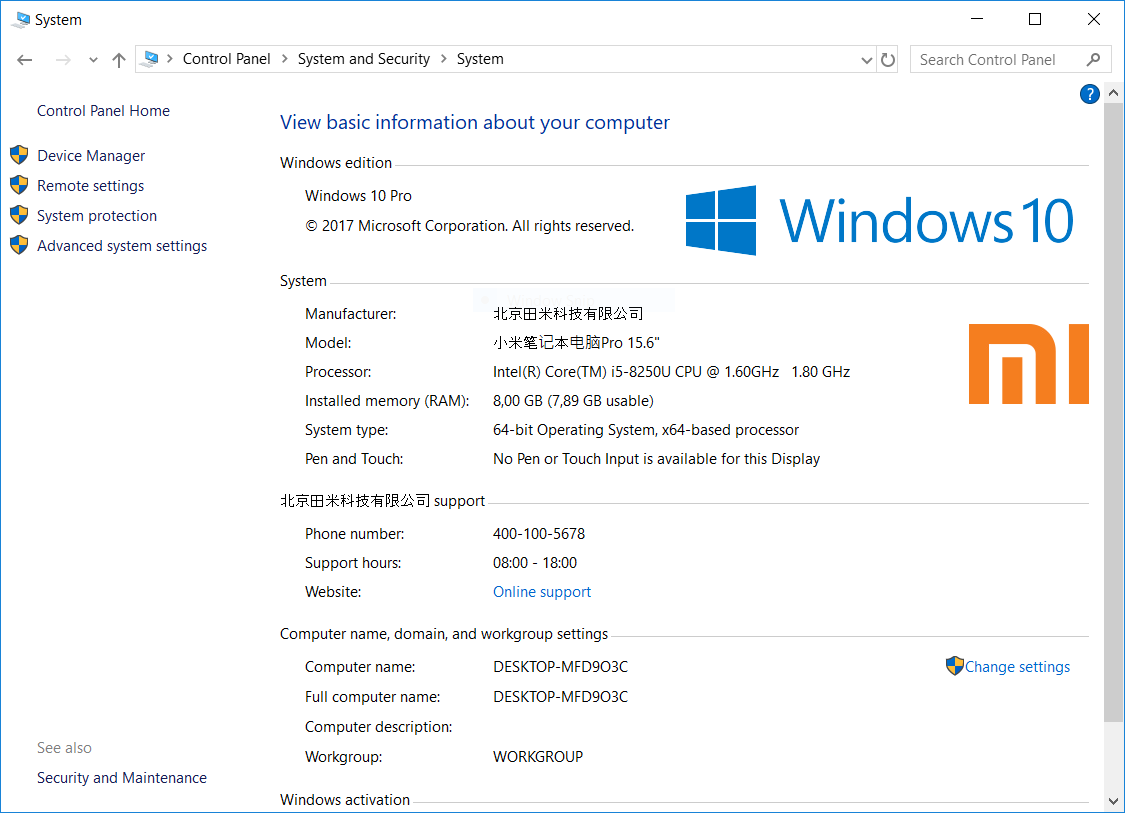Maximize the System window
This screenshot has width=1125, height=813.
(x=1035, y=19)
